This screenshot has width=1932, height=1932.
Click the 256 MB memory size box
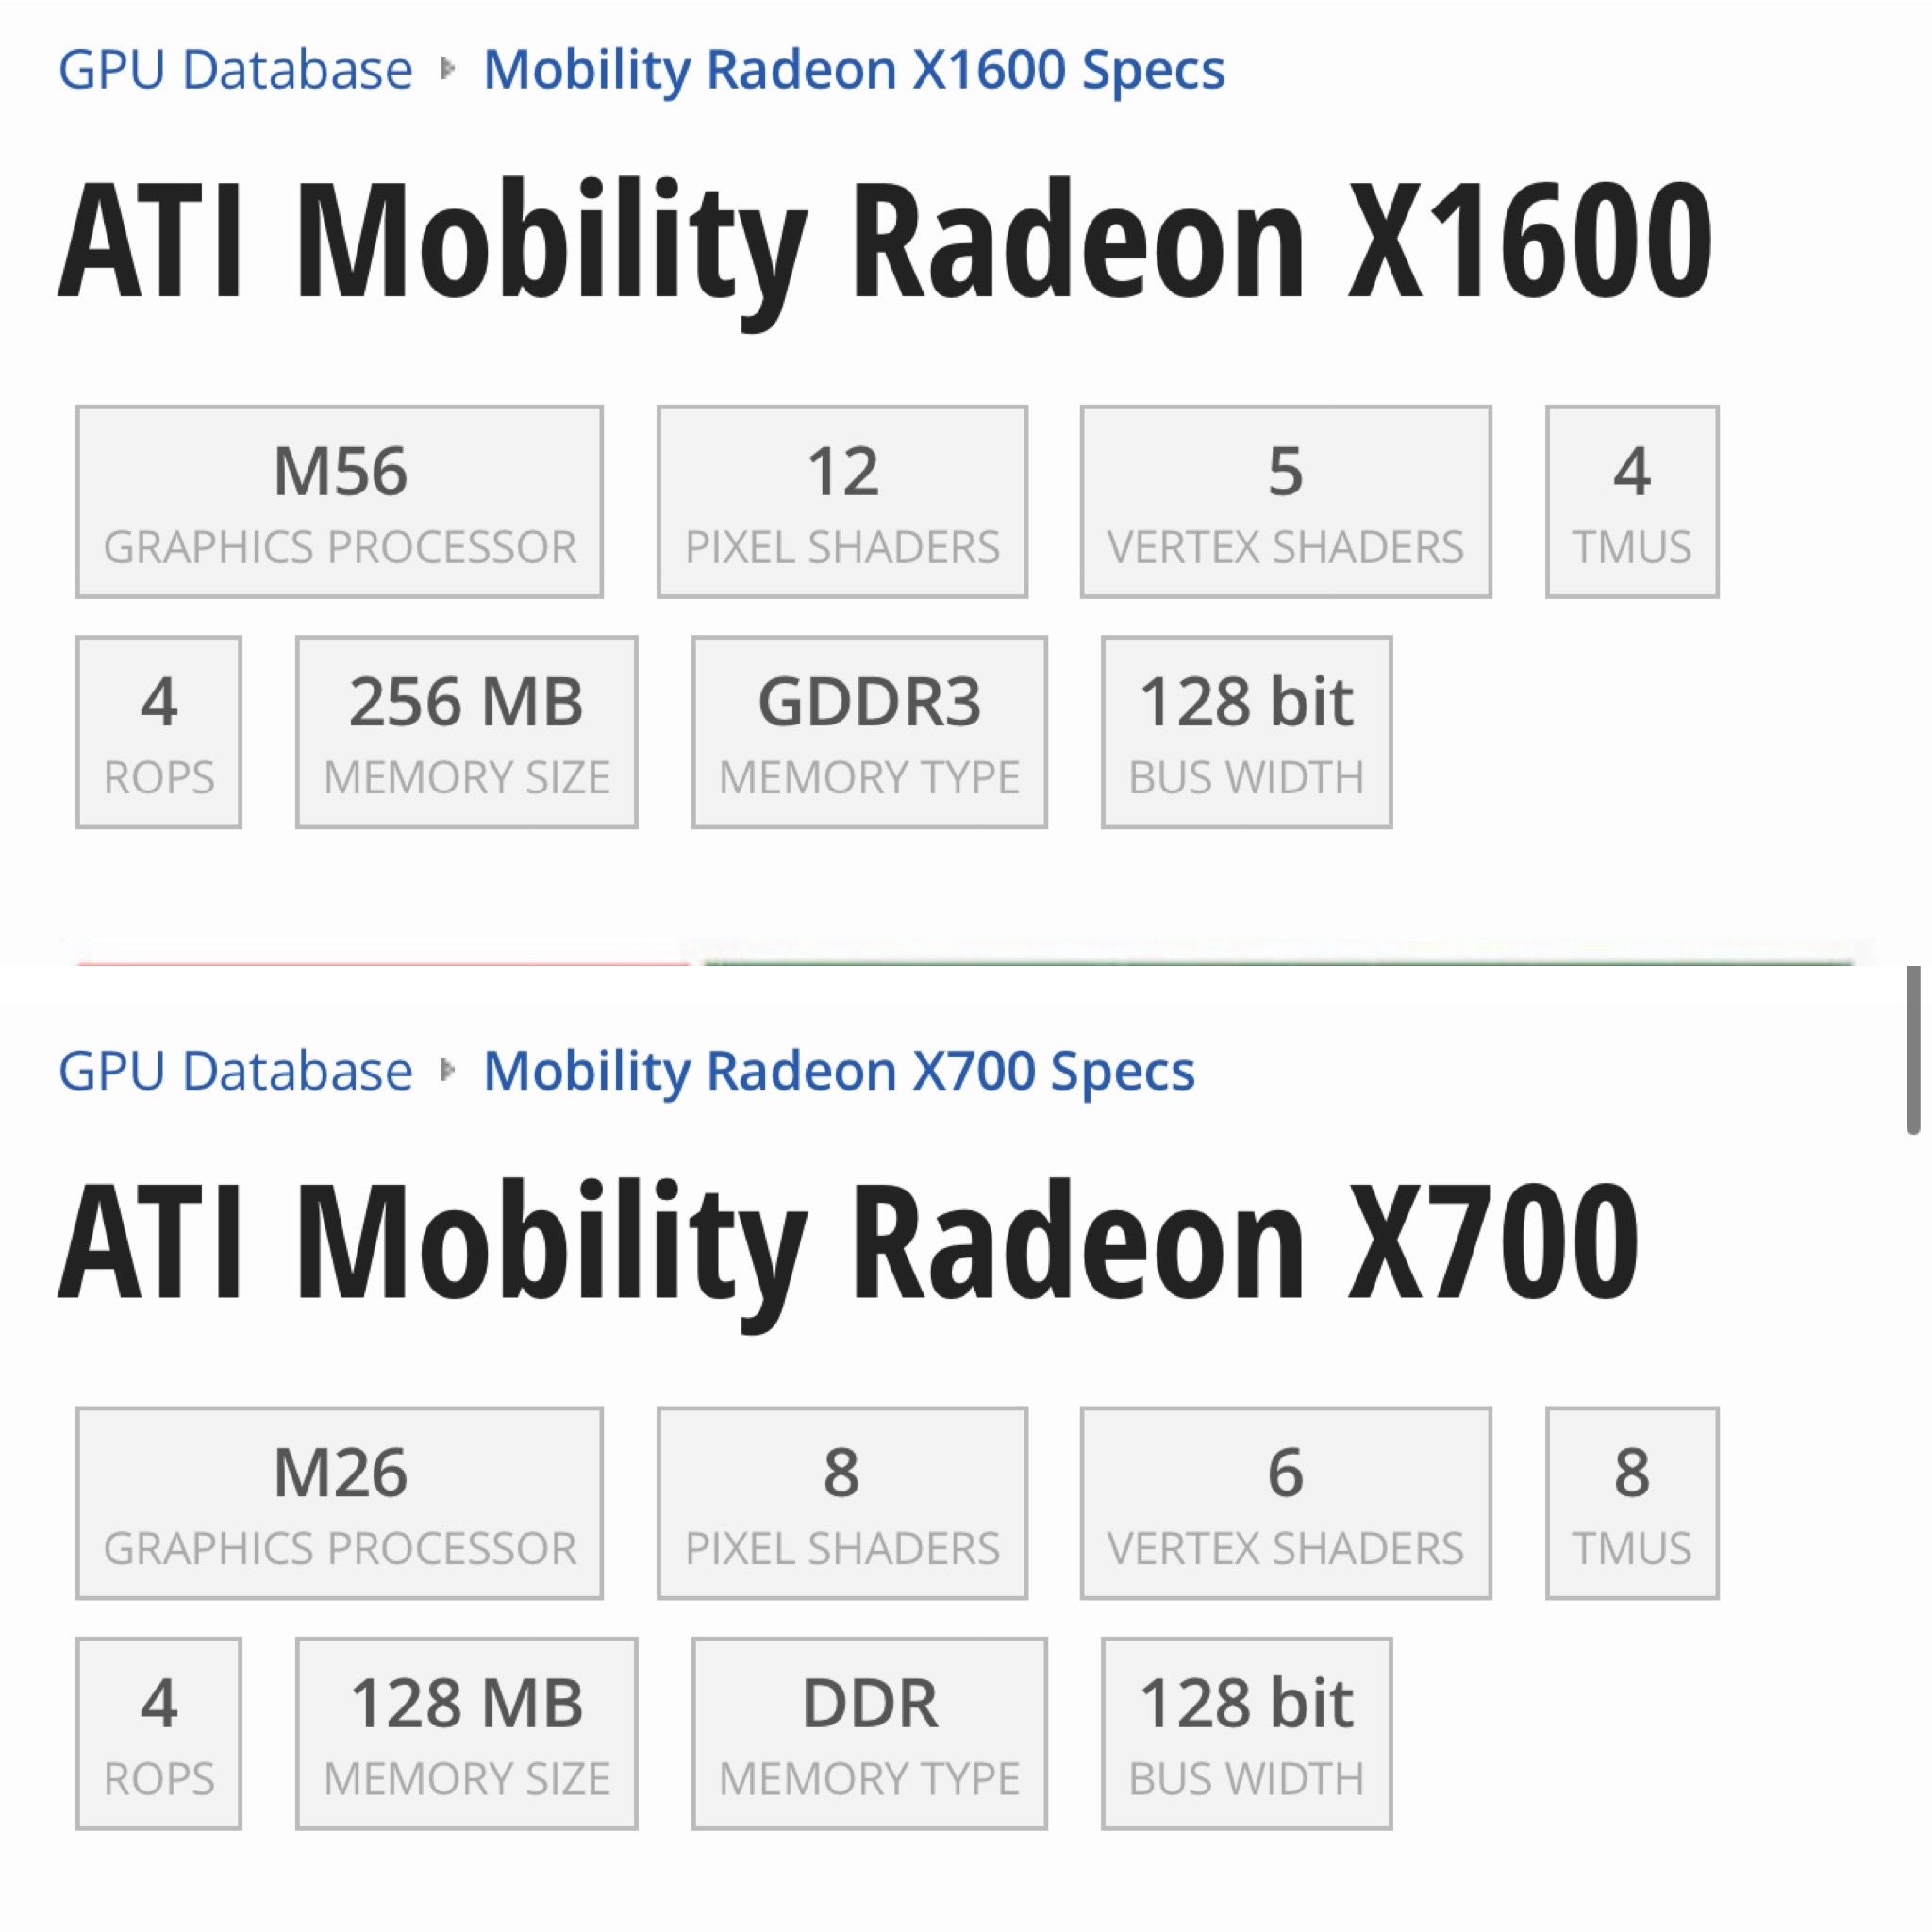pyautogui.click(x=466, y=732)
